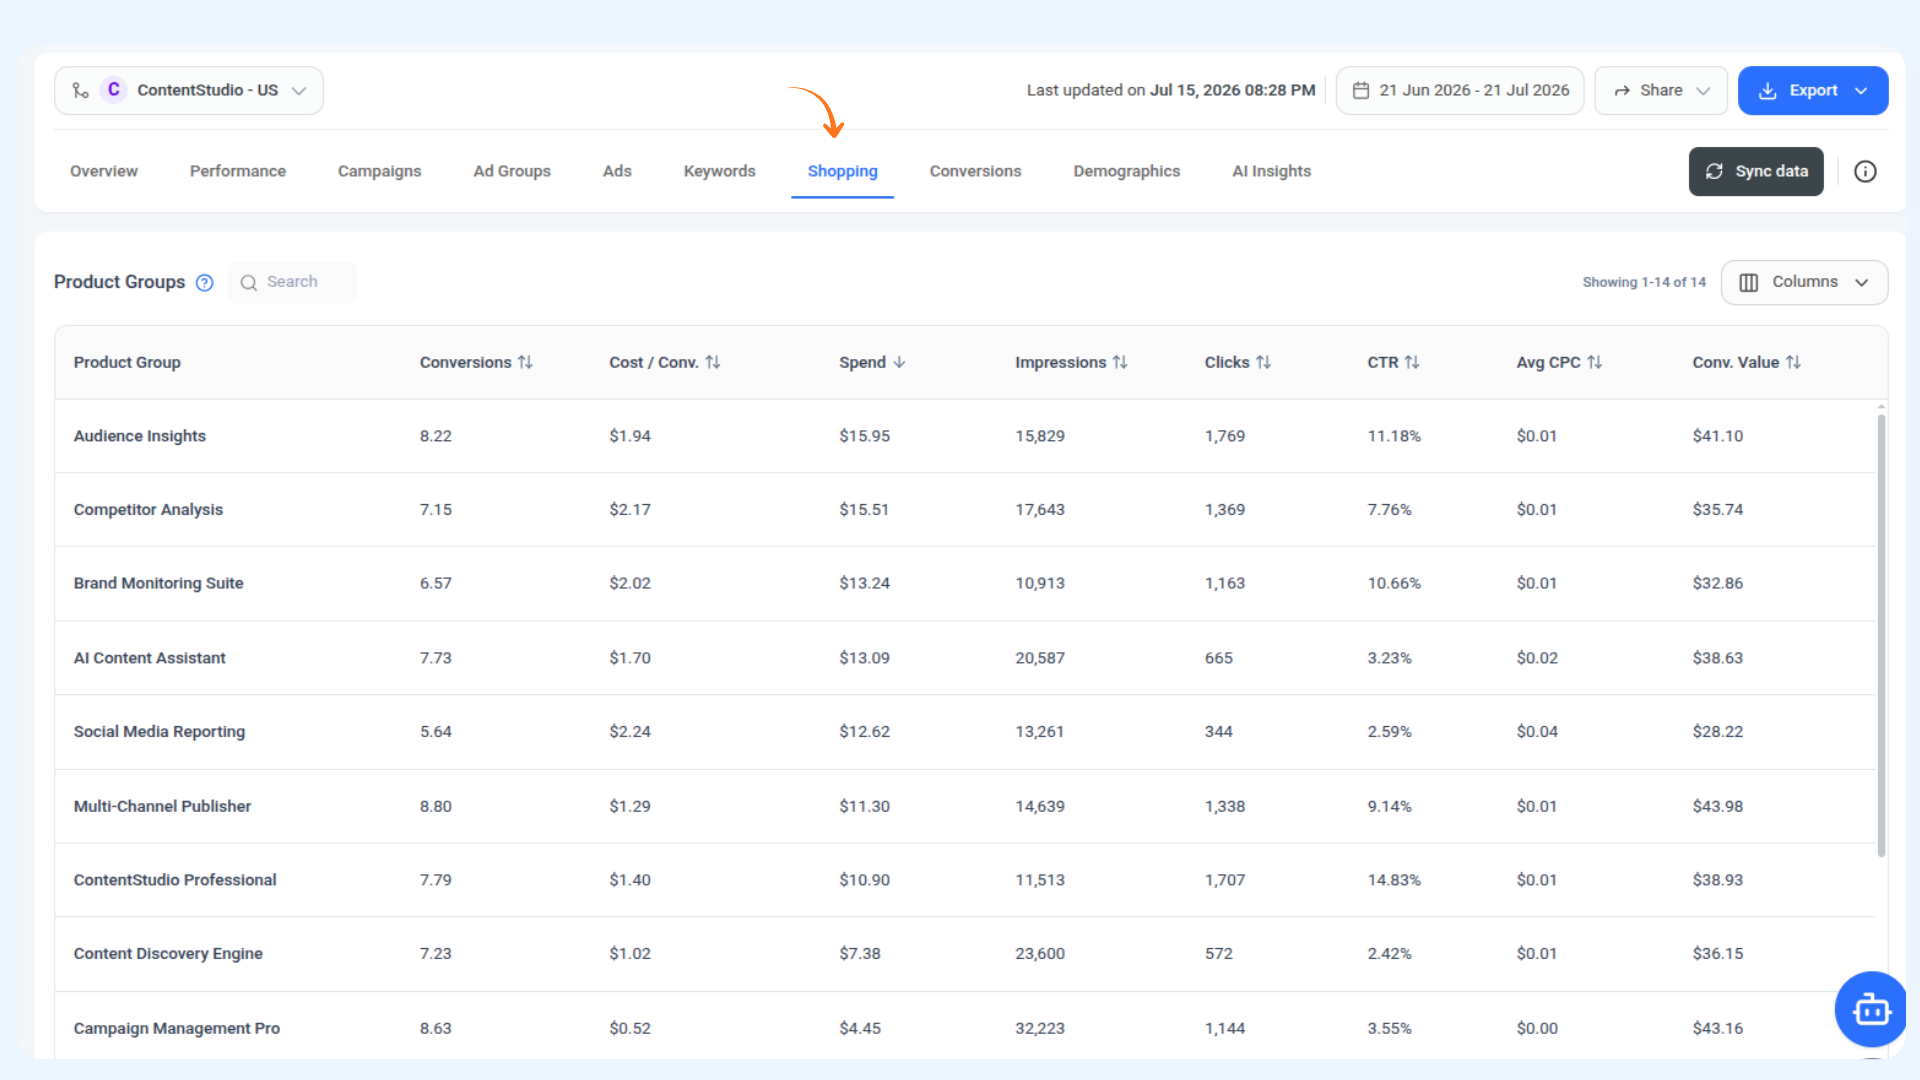
Task: Click the 344 clicks cell
Action: point(1218,731)
